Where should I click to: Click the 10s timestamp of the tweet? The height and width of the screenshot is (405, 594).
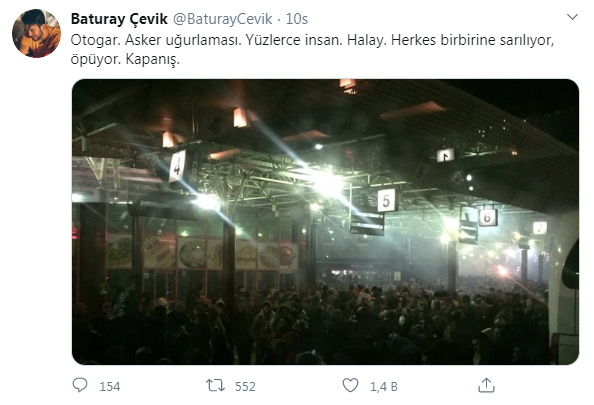tap(297, 19)
